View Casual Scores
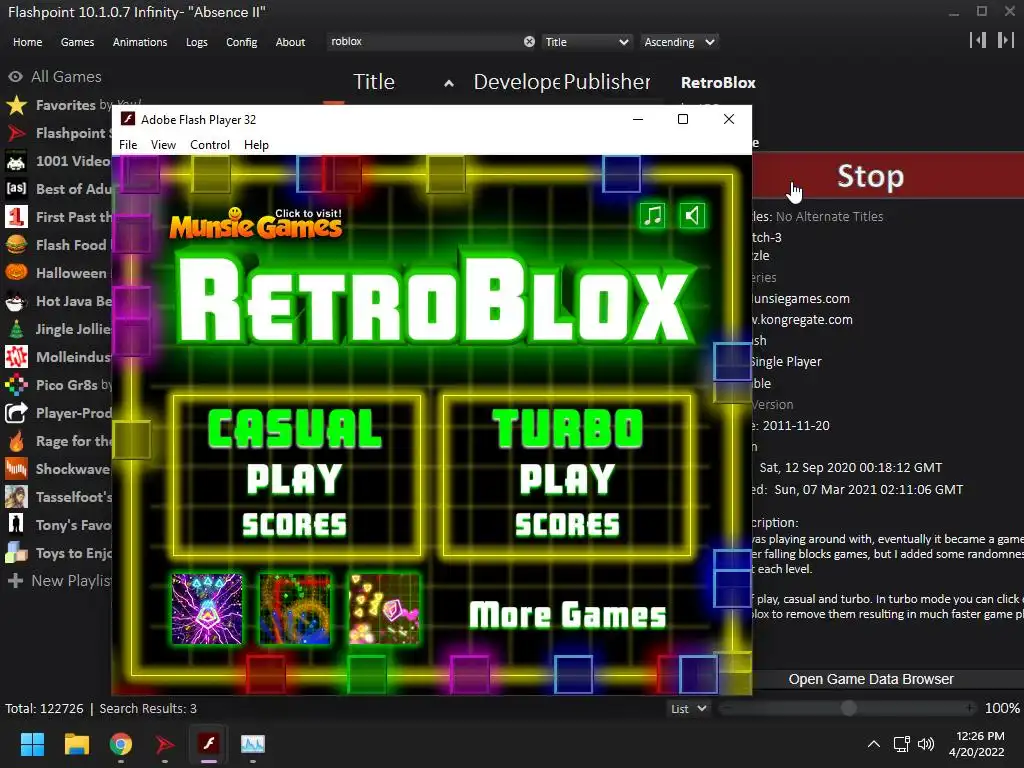 click(295, 524)
